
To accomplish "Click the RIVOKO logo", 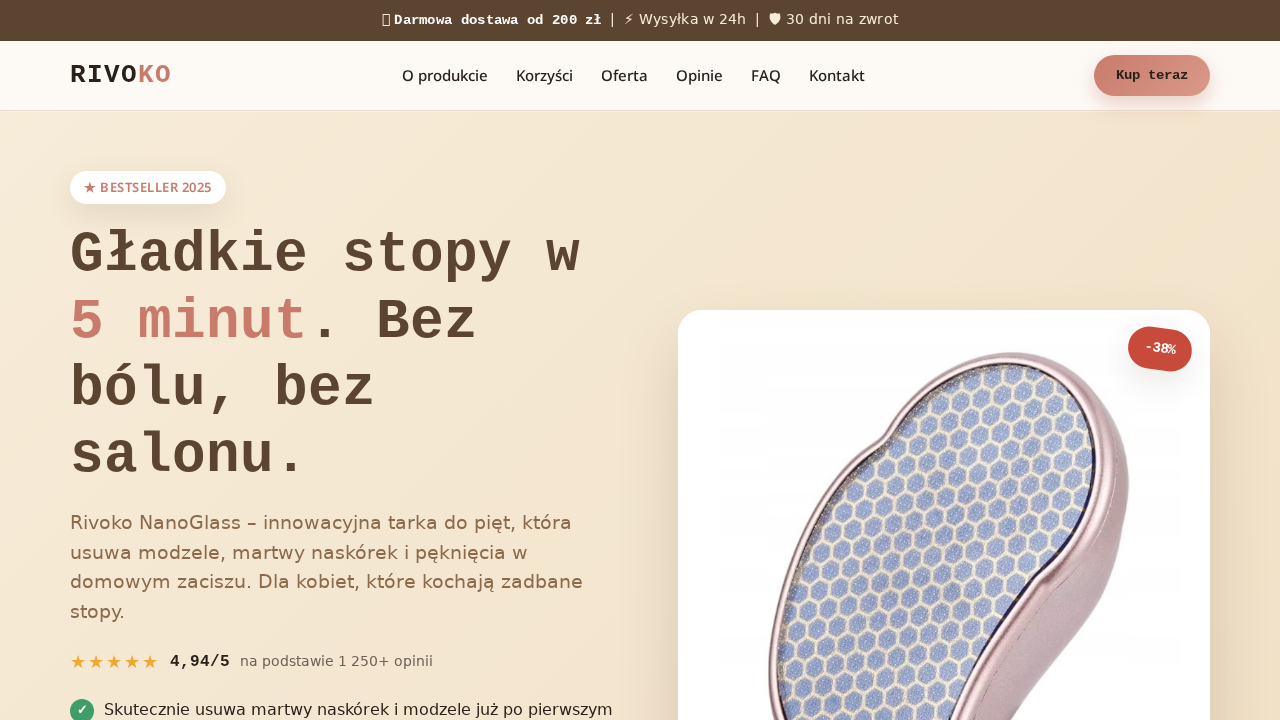I will 121,75.
